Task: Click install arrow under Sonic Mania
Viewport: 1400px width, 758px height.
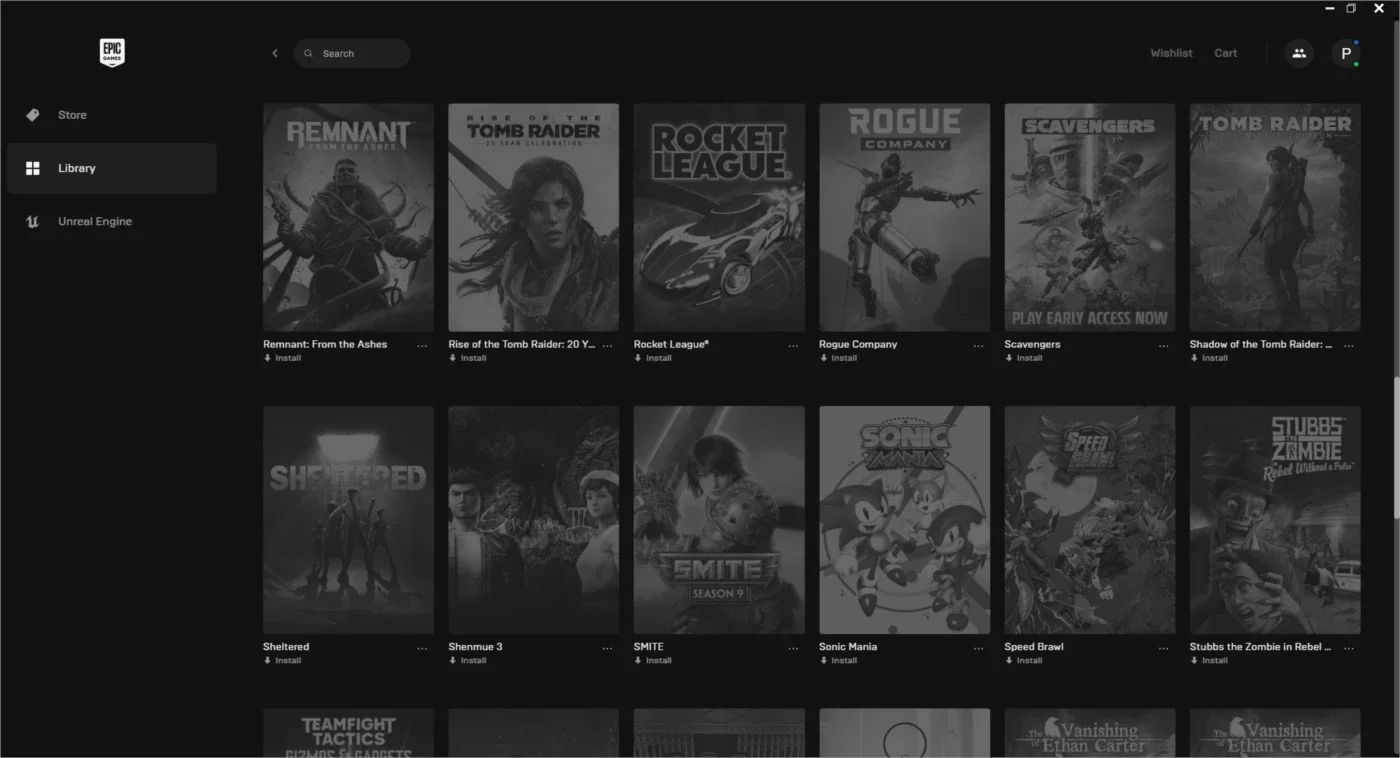Action: pyautogui.click(x=823, y=660)
